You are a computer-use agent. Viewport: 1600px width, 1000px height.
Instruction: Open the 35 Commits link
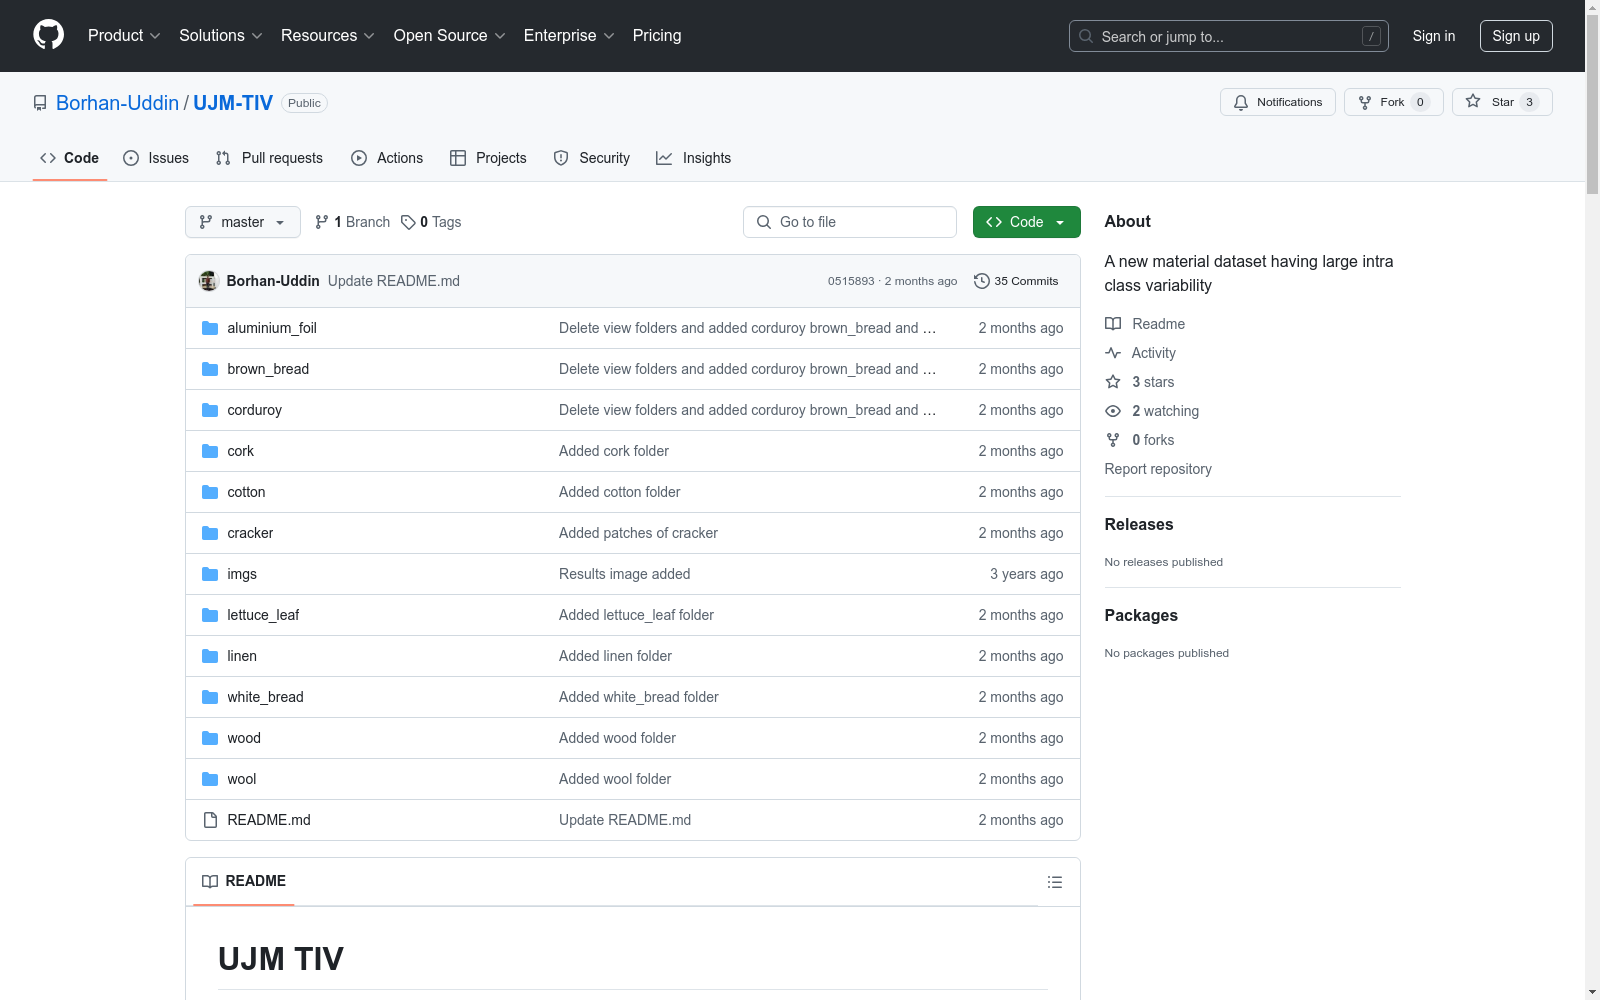click(x=1016, y=281)
